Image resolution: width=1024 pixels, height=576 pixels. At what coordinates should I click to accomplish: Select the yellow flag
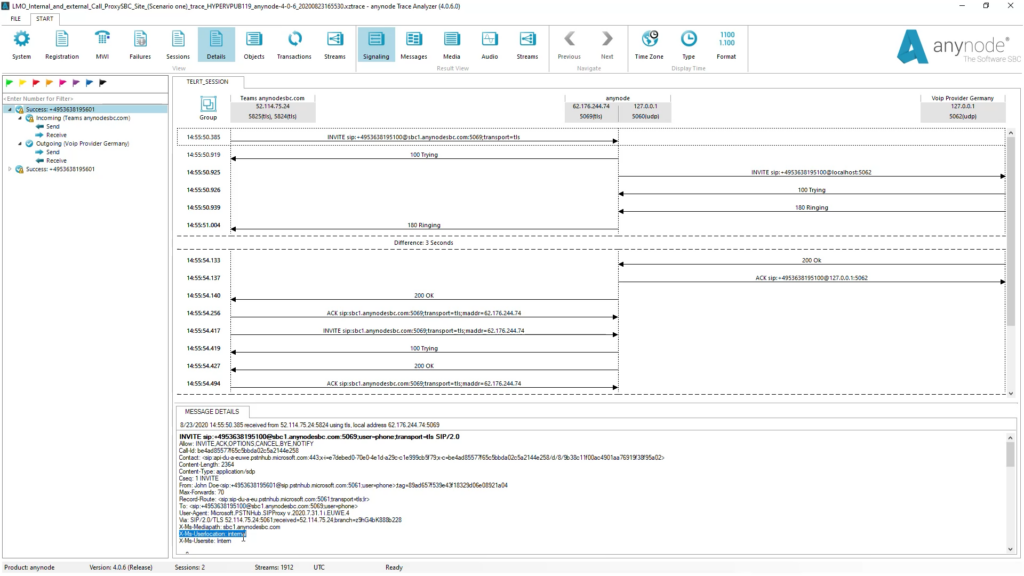pos(23,83)
